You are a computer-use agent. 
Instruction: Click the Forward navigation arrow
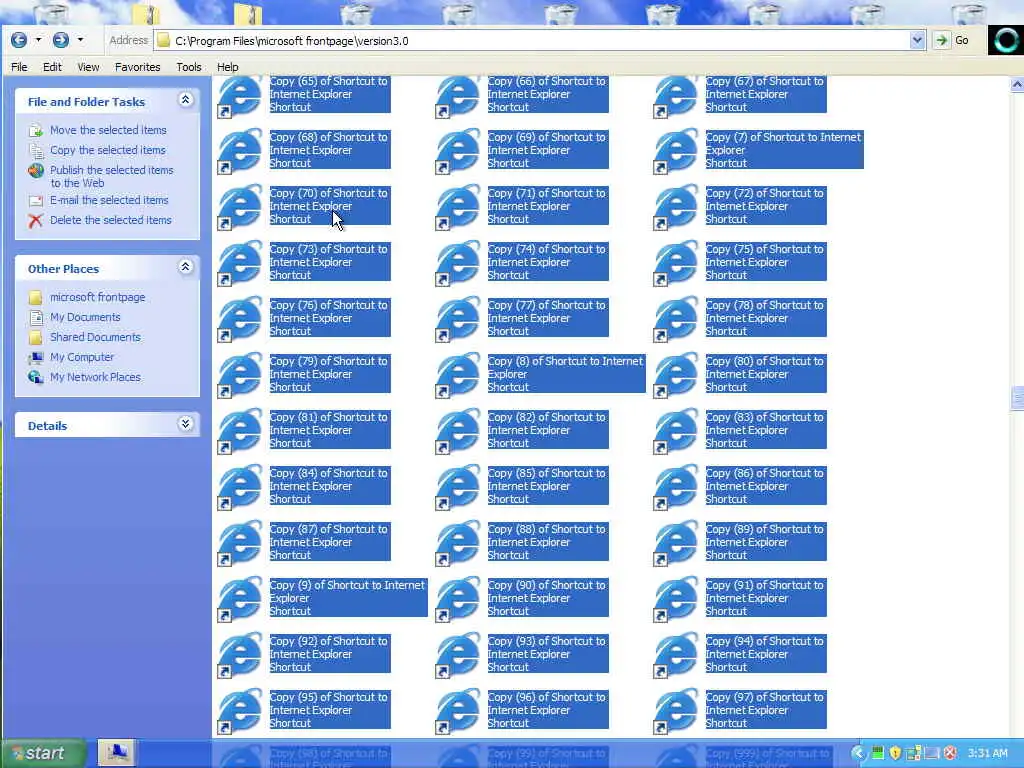(61, 40)
